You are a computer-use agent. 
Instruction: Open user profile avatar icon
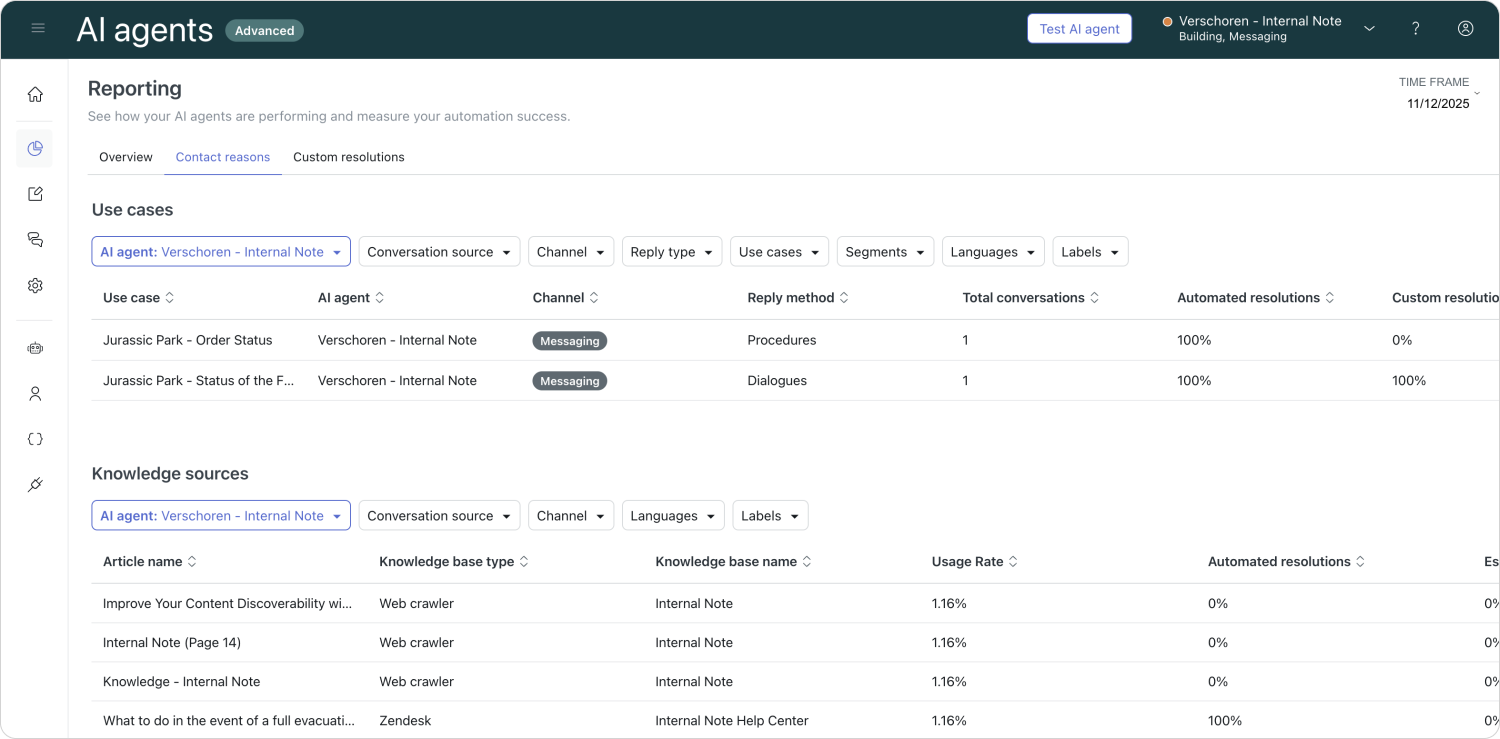pos(1465,29)
